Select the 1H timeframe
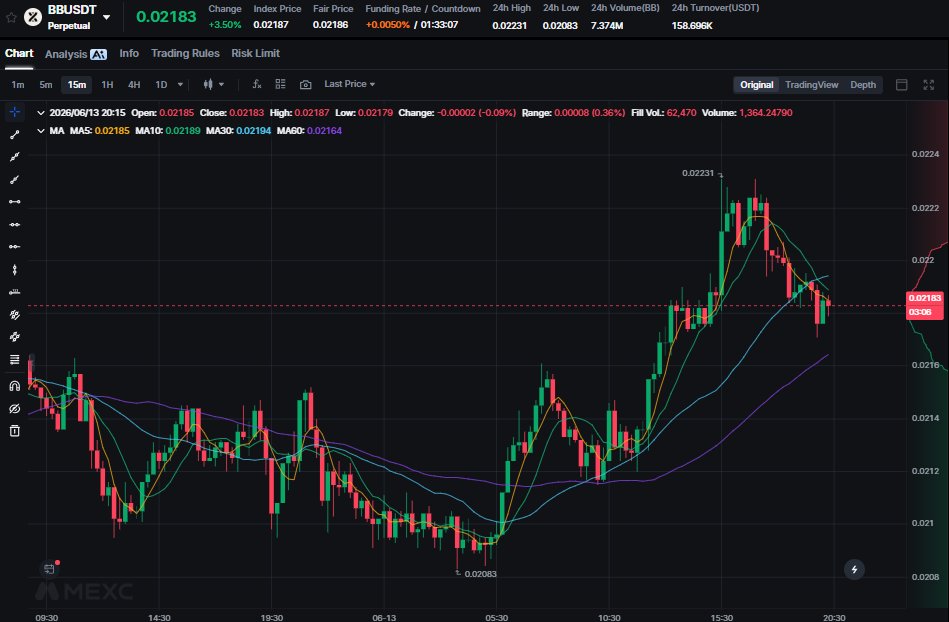The width and height of the screenshot is (949, 622). click(107, 85)
